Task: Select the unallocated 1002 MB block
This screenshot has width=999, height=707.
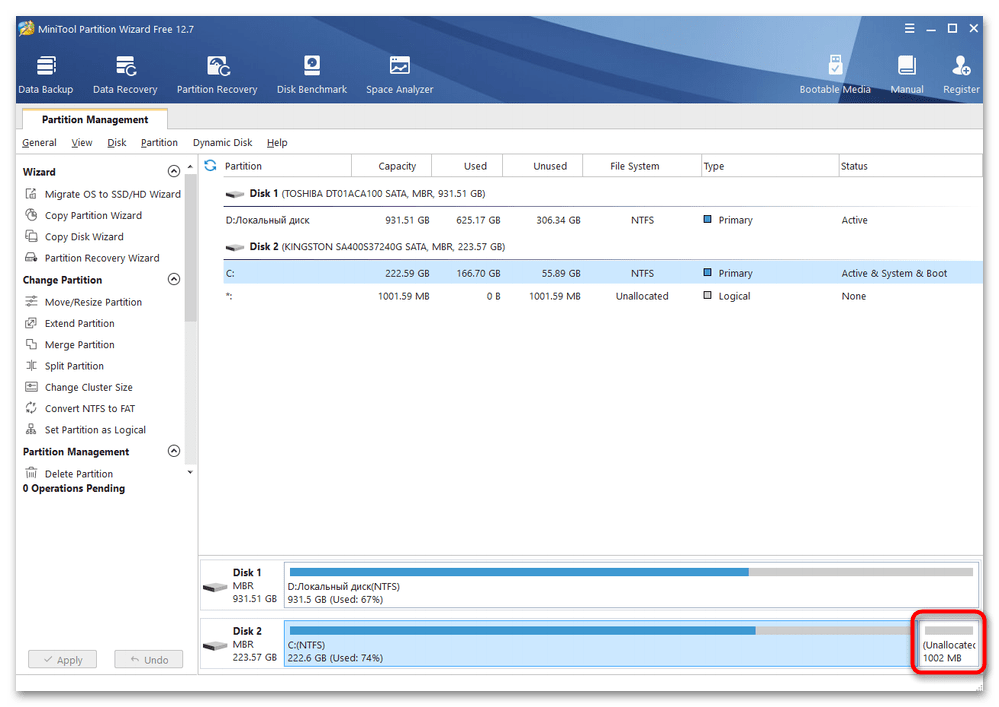Action: pyautogui.click(x=948, y=644)
